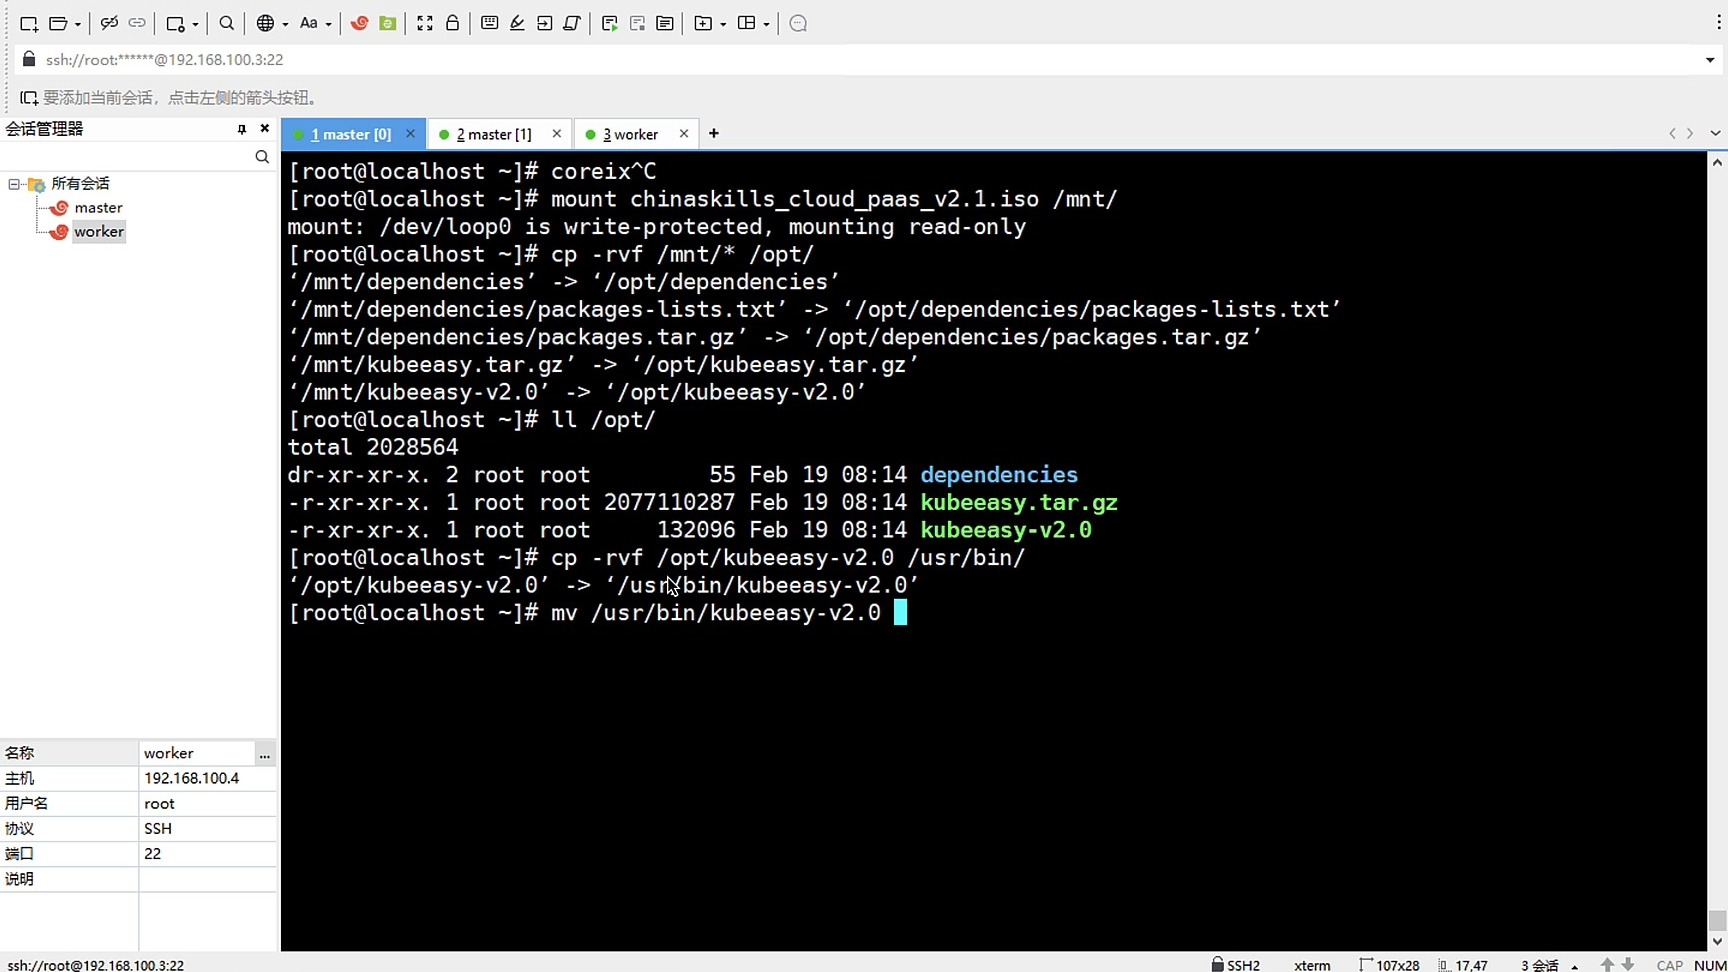Expand the new tab group dropdown
This screenshot has height=972, width=1728.
722,24
